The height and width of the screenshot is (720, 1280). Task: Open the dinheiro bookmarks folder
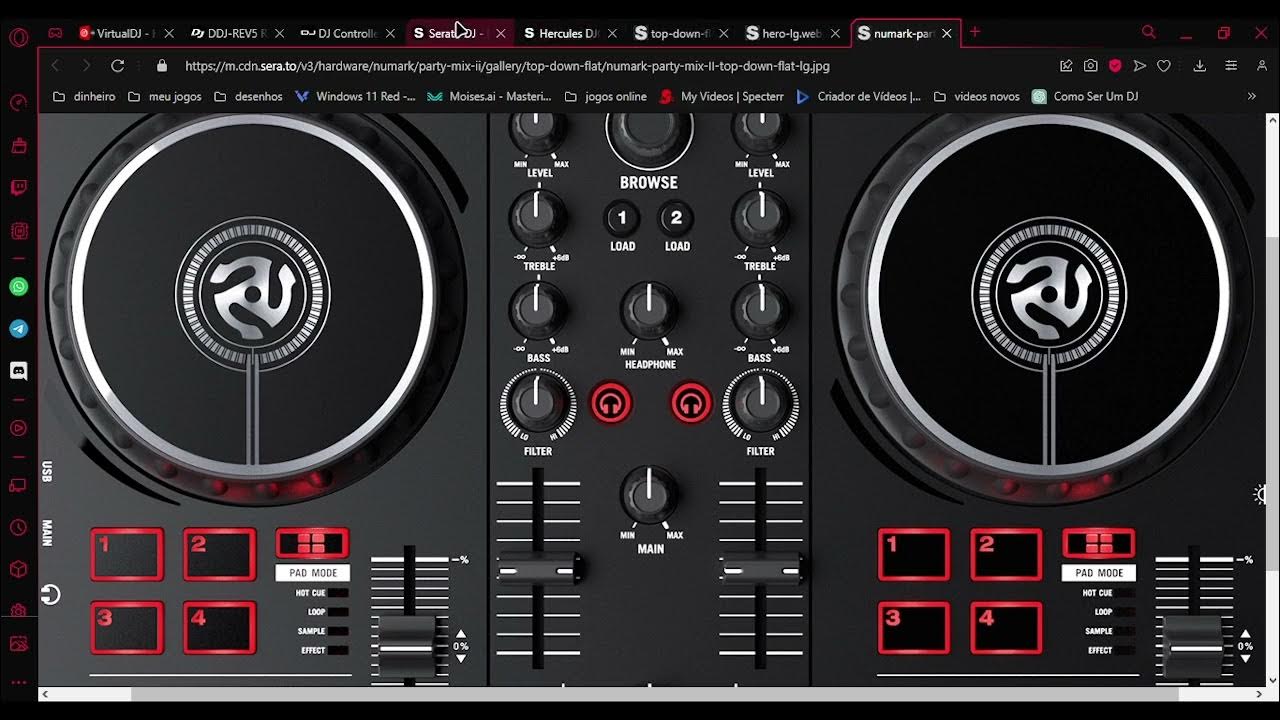[84, 97]
